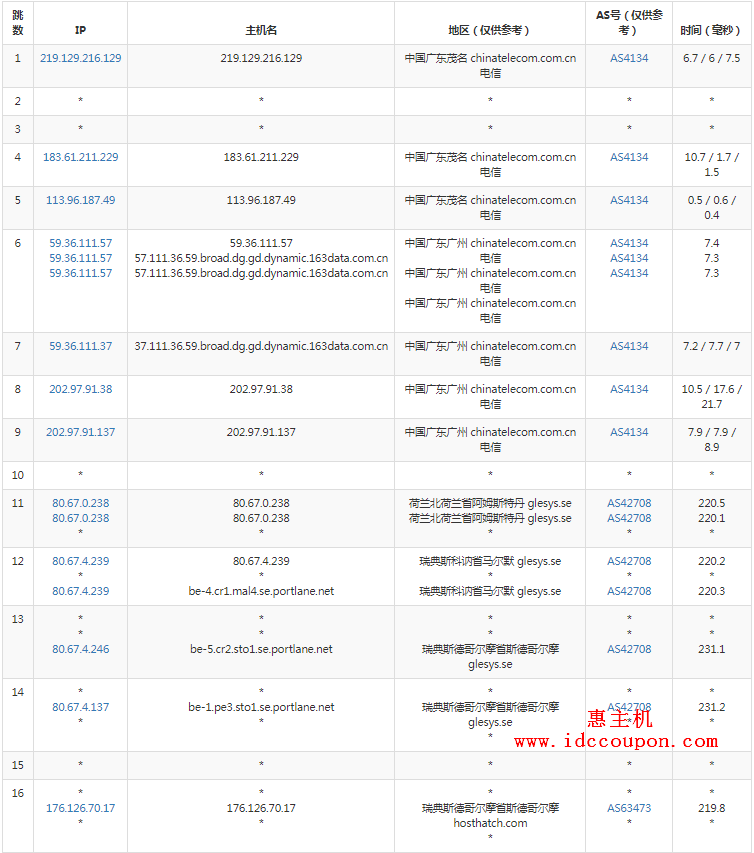Select IP link 80.67.4.137

(x=80, y=707)
